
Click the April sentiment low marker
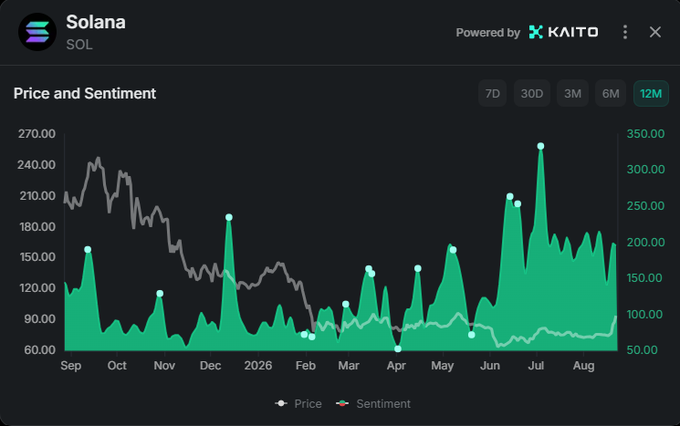(x=398, y=349)
